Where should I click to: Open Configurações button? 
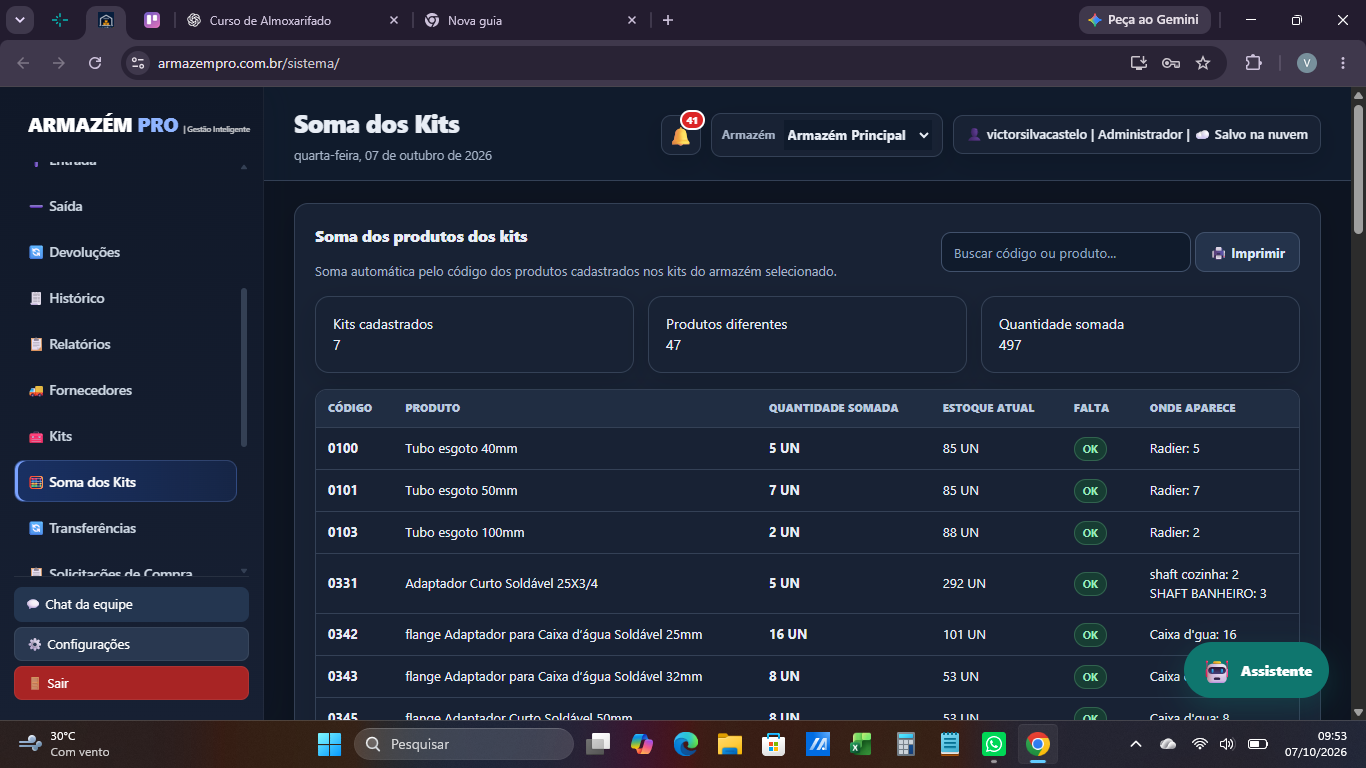(x=131, y=644)
